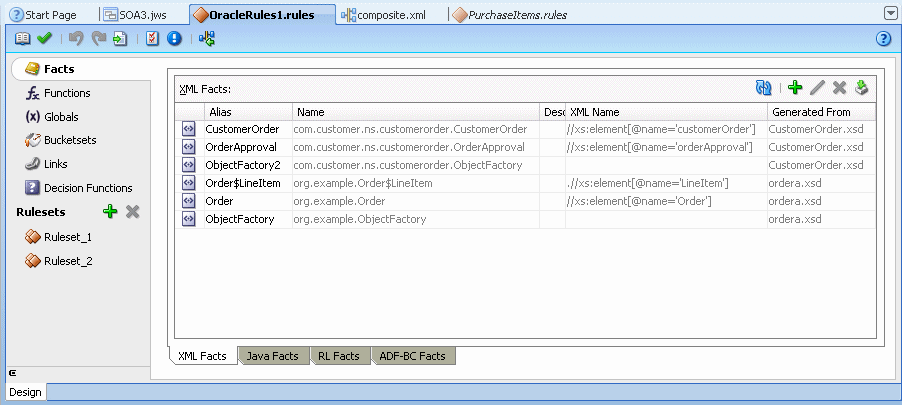
Task: Click the Generated From column header
Action: click(x=821, y=112)
